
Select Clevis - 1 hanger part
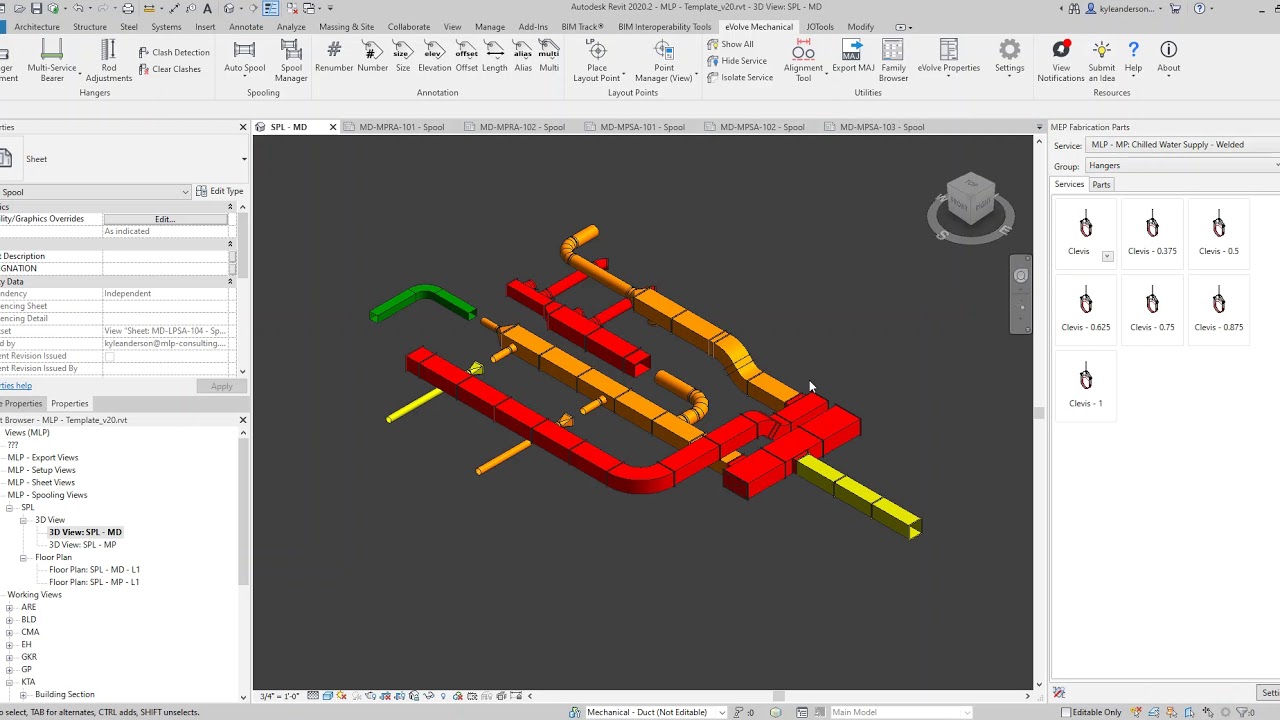(x=1085, y=385)
